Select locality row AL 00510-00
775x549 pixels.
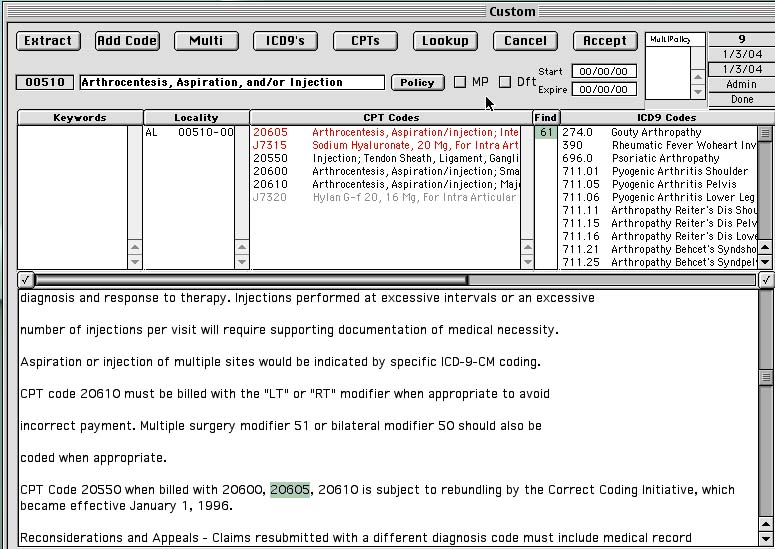[189, 132]
